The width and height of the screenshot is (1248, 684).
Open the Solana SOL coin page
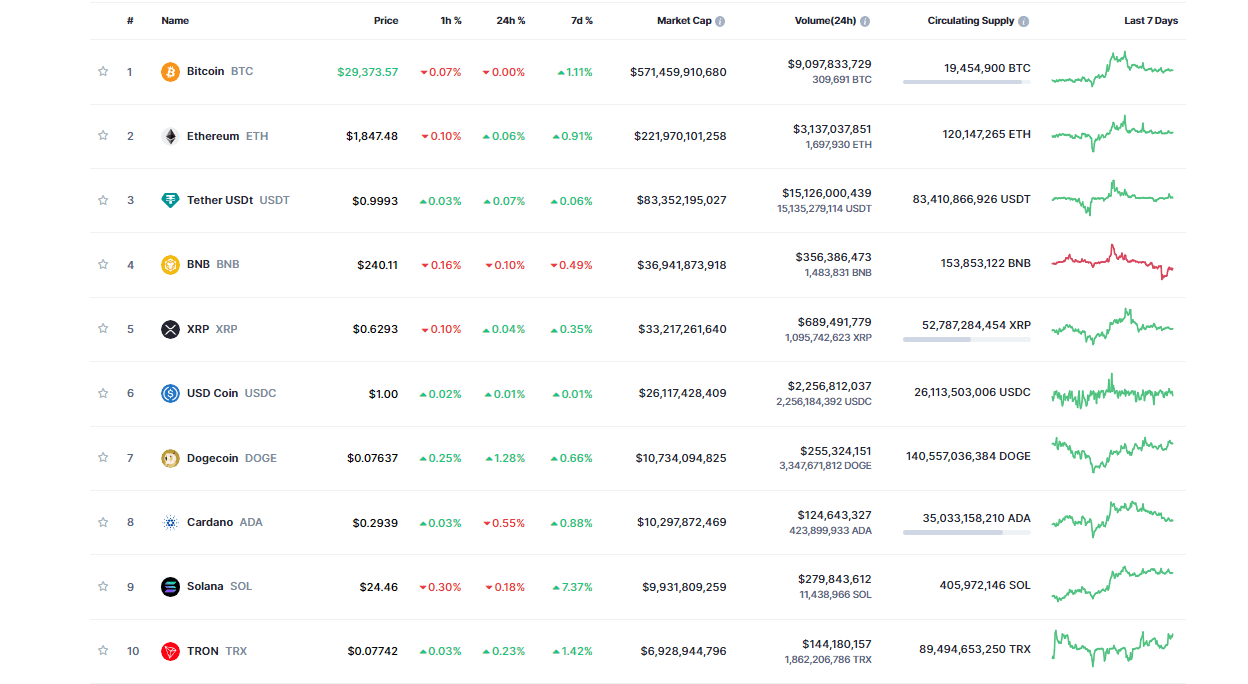tap(220, 586)
